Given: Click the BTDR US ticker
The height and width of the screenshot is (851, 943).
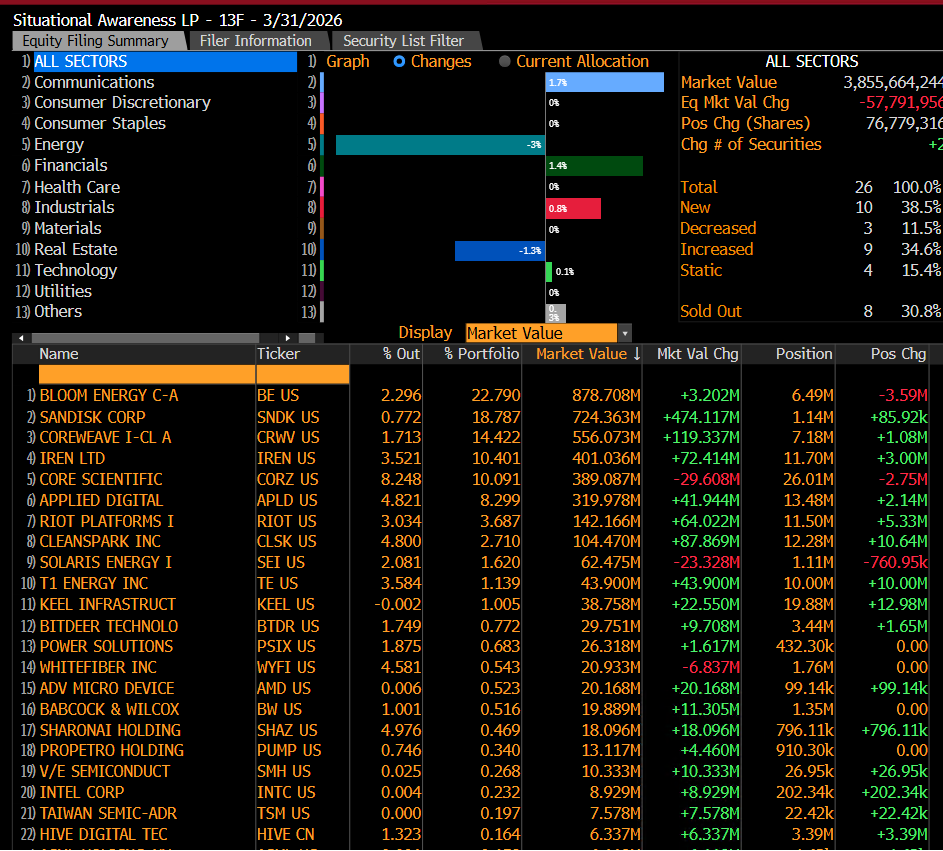Looking at the screenshot, I should tap(288, 627).
